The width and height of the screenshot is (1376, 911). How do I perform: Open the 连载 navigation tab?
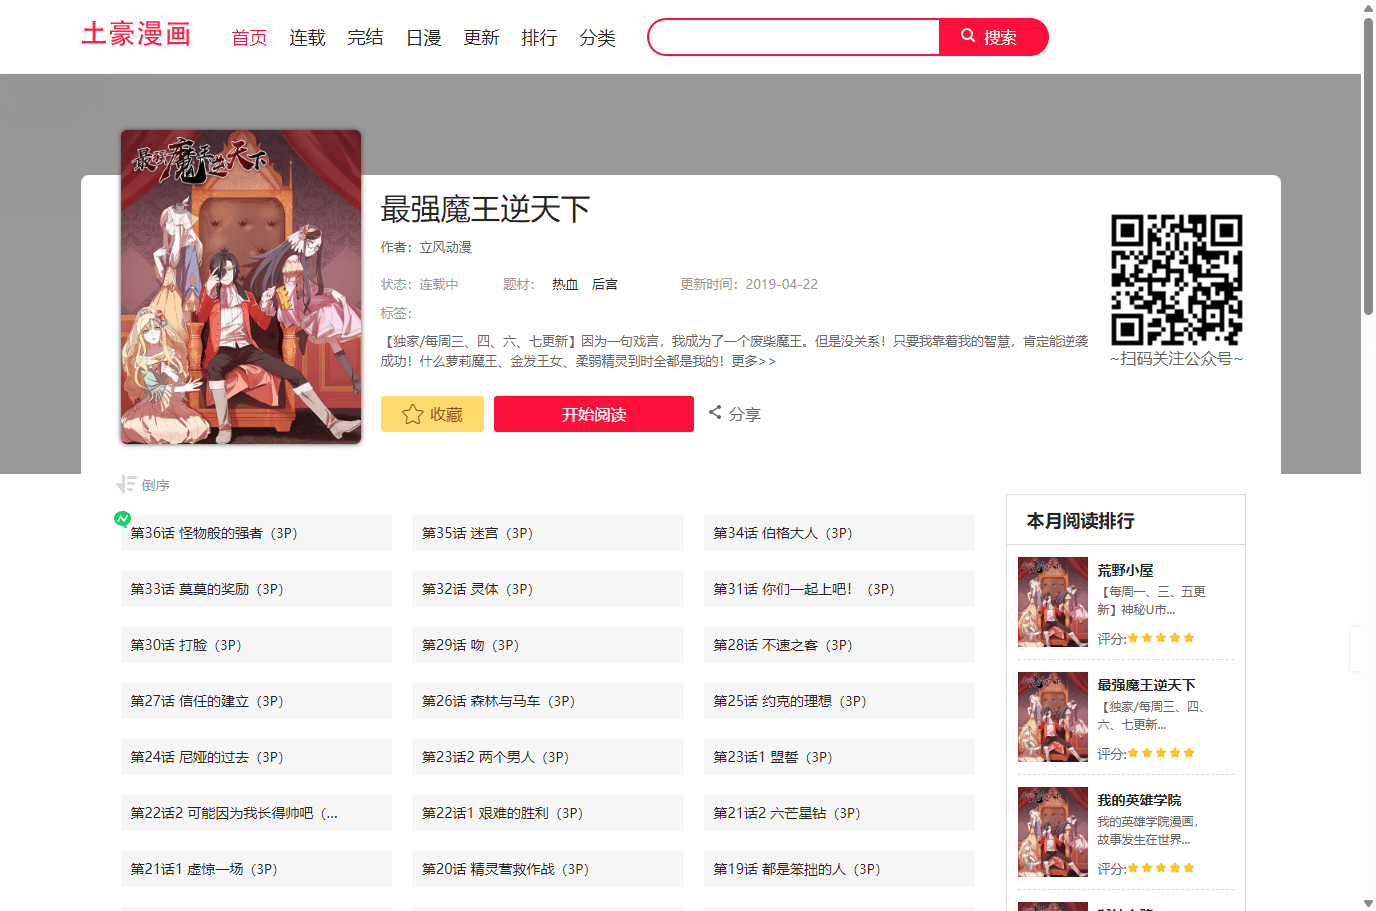[307, 38]
